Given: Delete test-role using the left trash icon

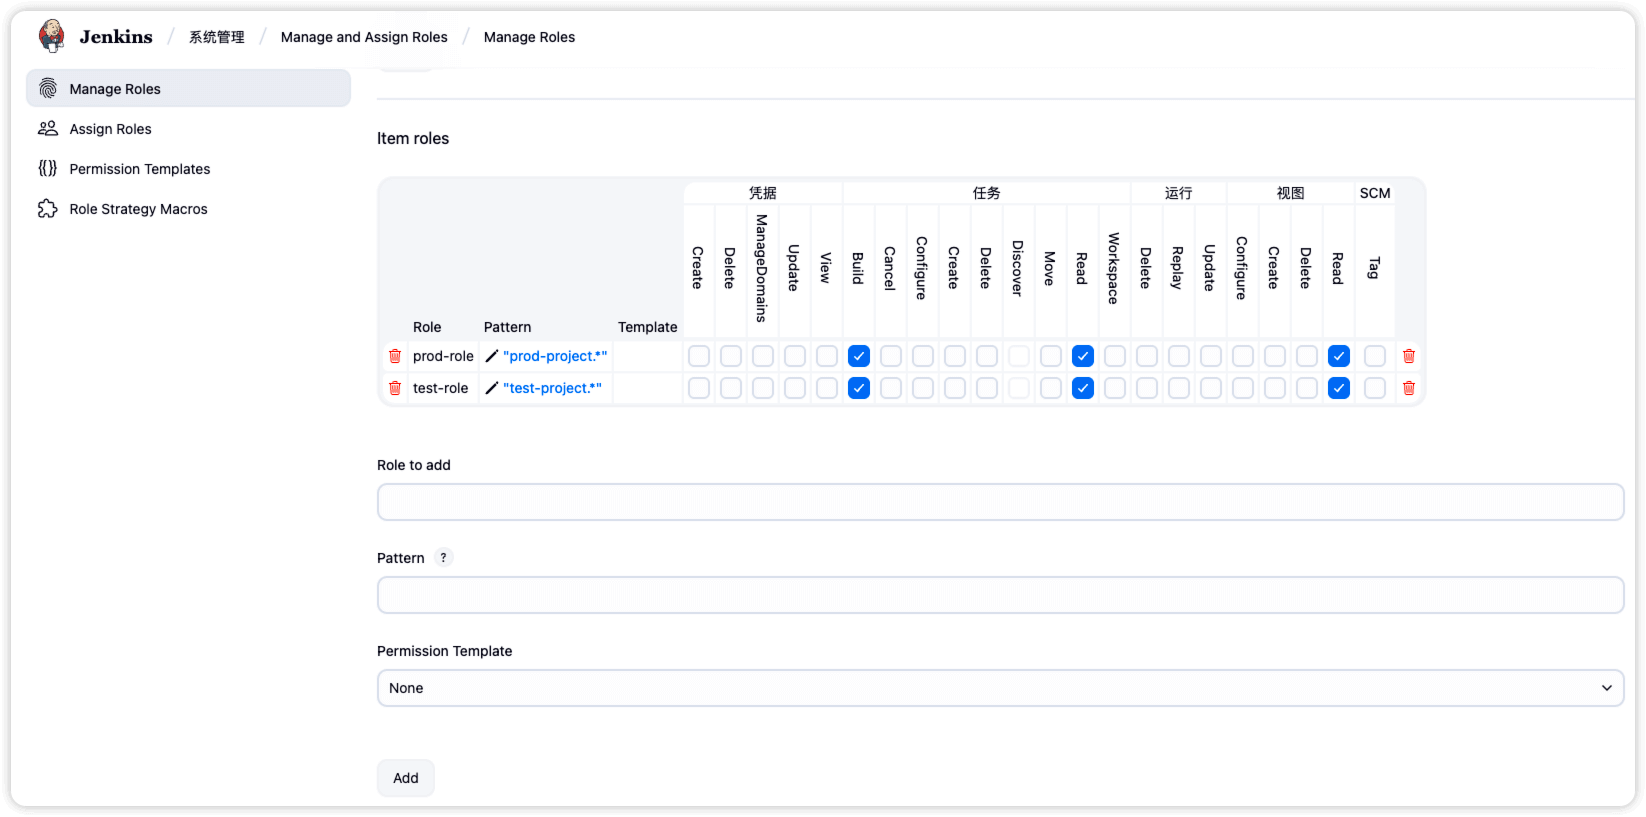Looking at the screenshot, I should coord(395,388).
